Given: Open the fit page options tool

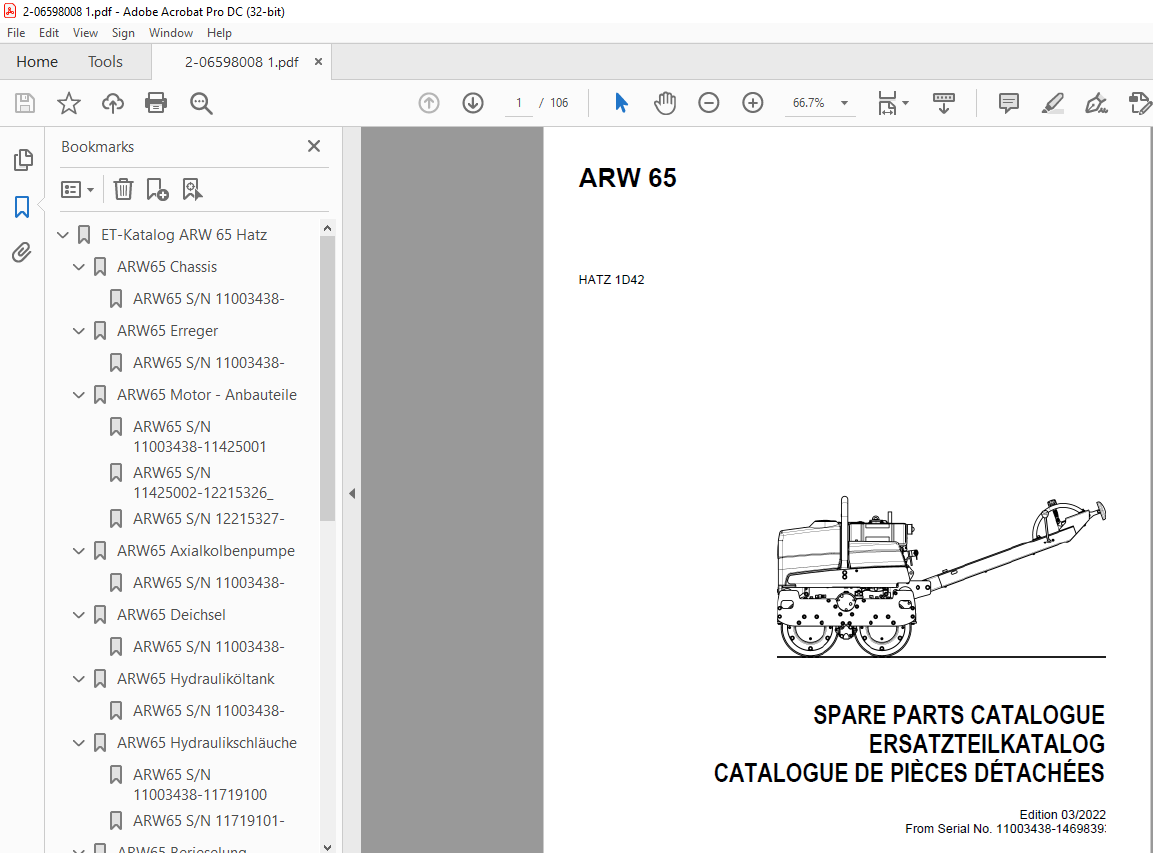Looking at the screenshot, I should click(x=893, y=103).
